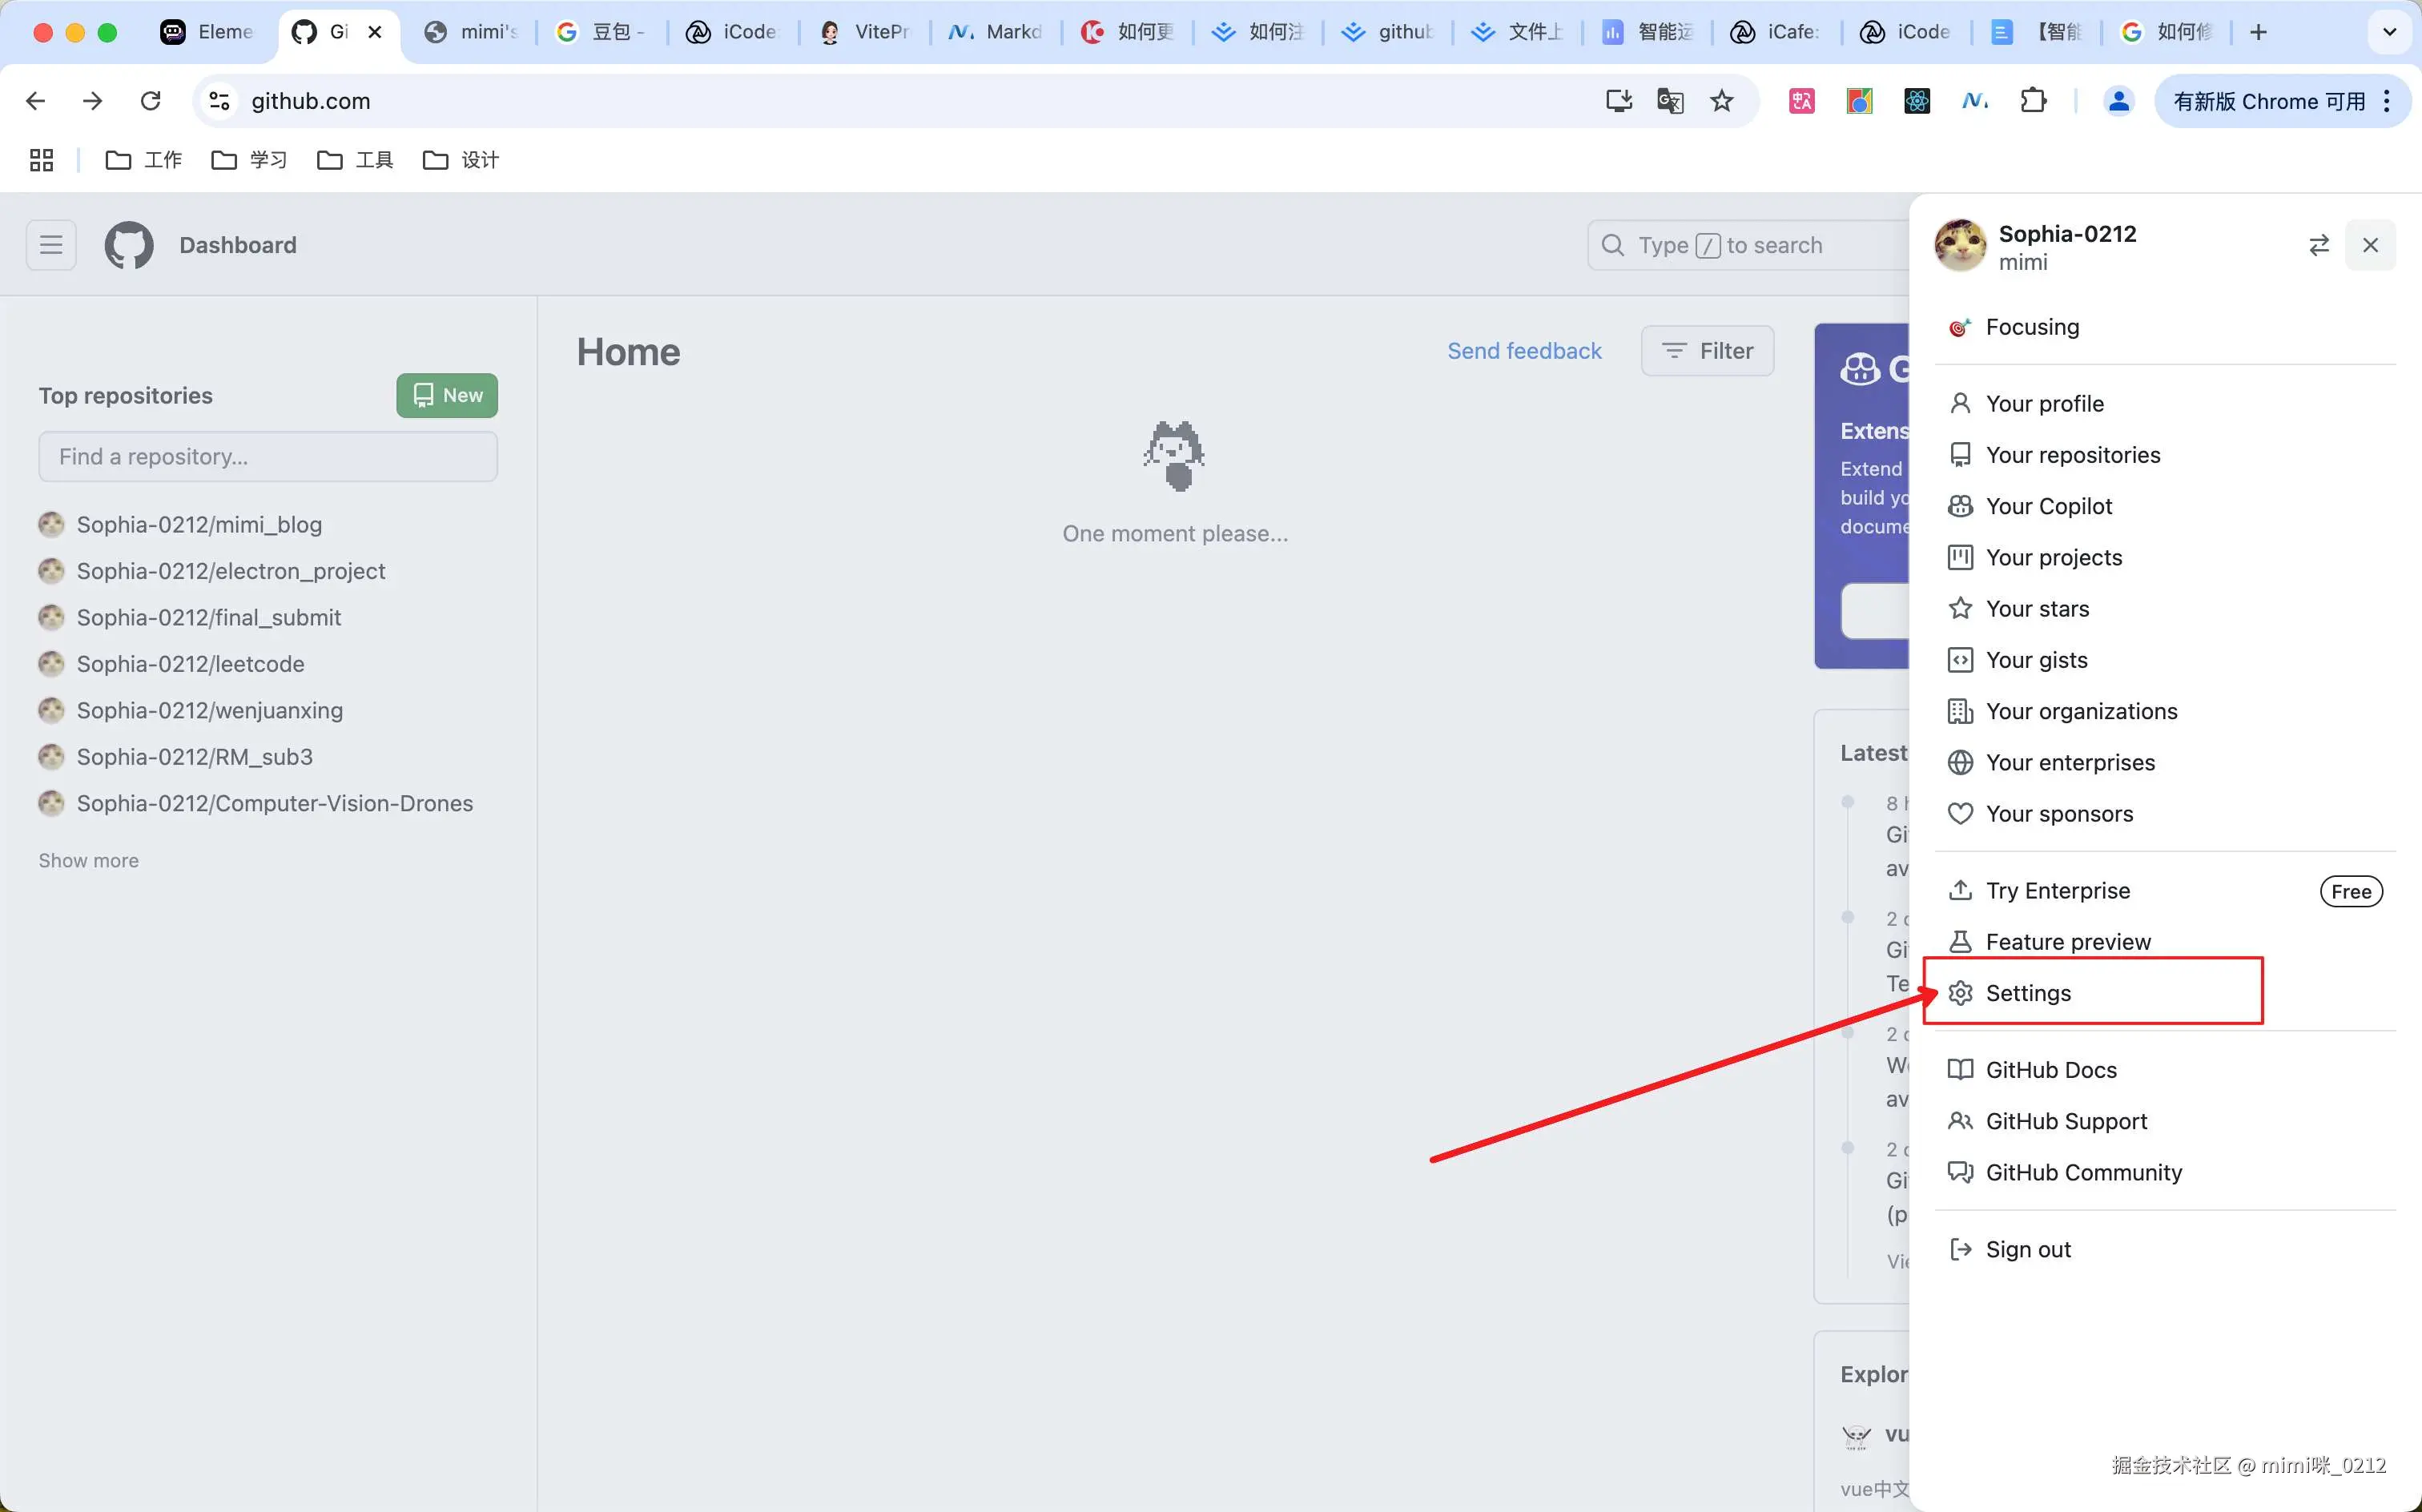Image resolution: width=2422 pixels, height=1512 pixels.
Task: Click the GitHub Octocat logo
Action: 129,245
